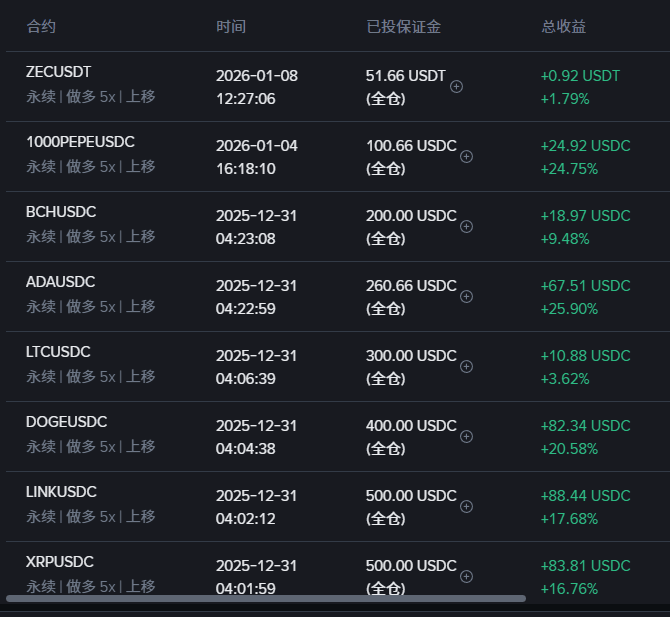Image resolution: width=670 pixels, height=617 pixels.
Task: Increase margin using XRPUSDC plus icon
Action: pos(466,577)
